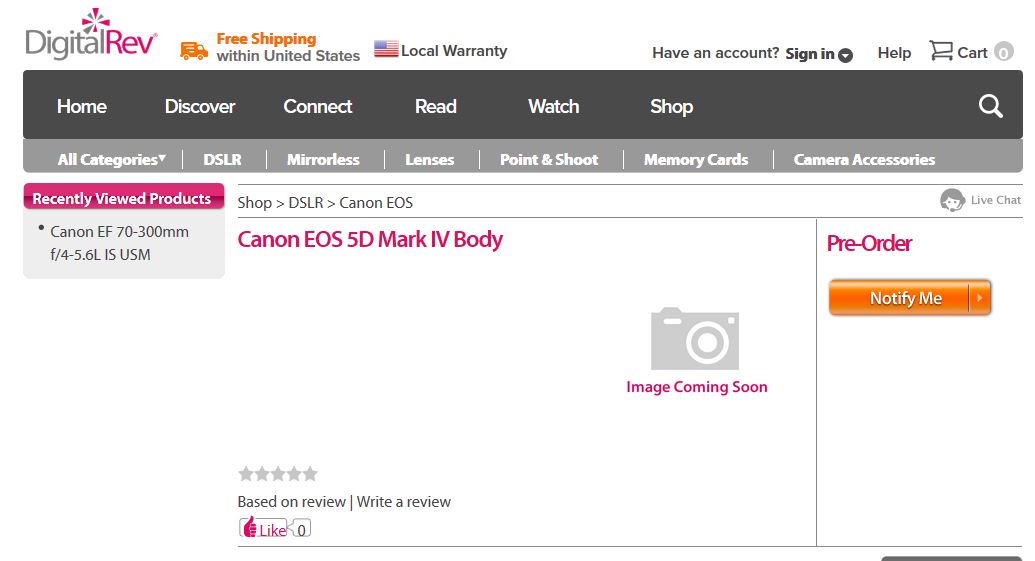Click the arrow on Notify Me button
Viewport: 1035px width, 561px height.
[x=980, y=298]
